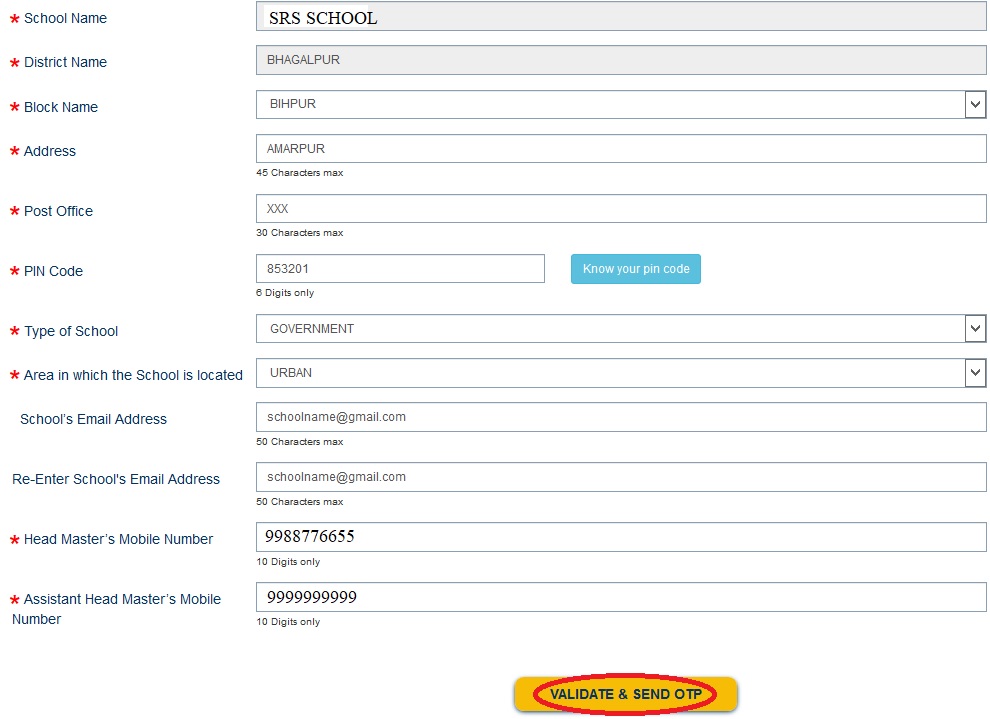This screenshot has height=719, width=990.
Task: Click the Head Master's Mobile Number label
Action: (x=118, y=539)
